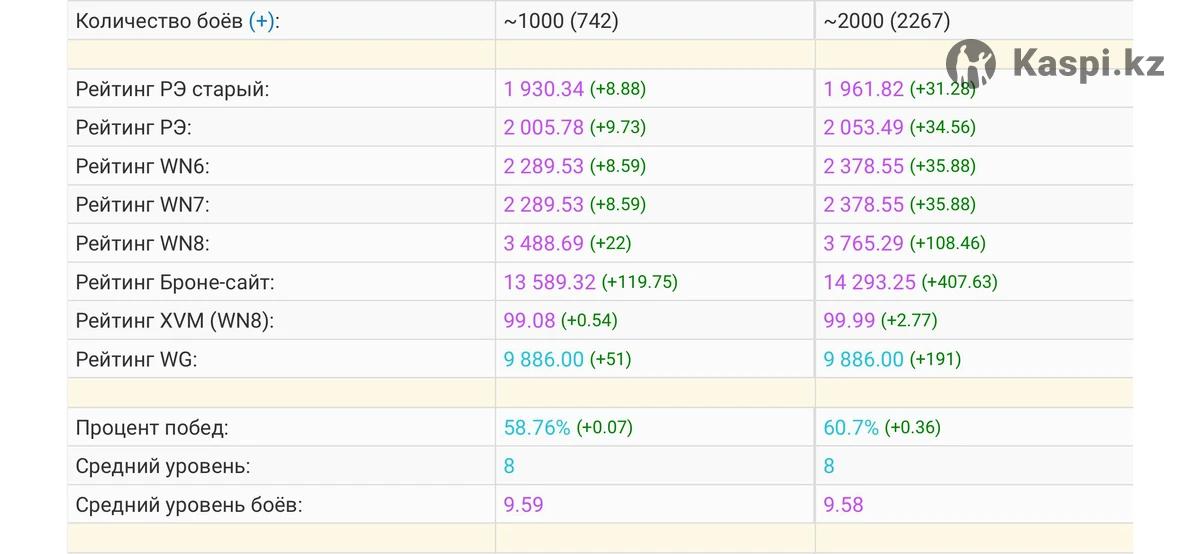Click the Броне-сайт value 14 293.25

point(870,282)
